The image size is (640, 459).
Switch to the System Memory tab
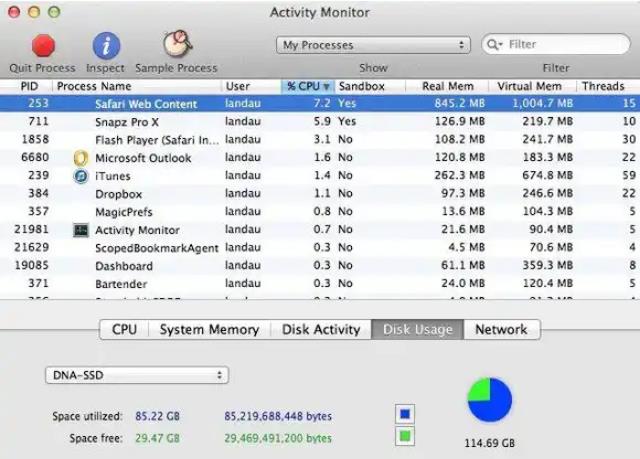tap(209, 329)
